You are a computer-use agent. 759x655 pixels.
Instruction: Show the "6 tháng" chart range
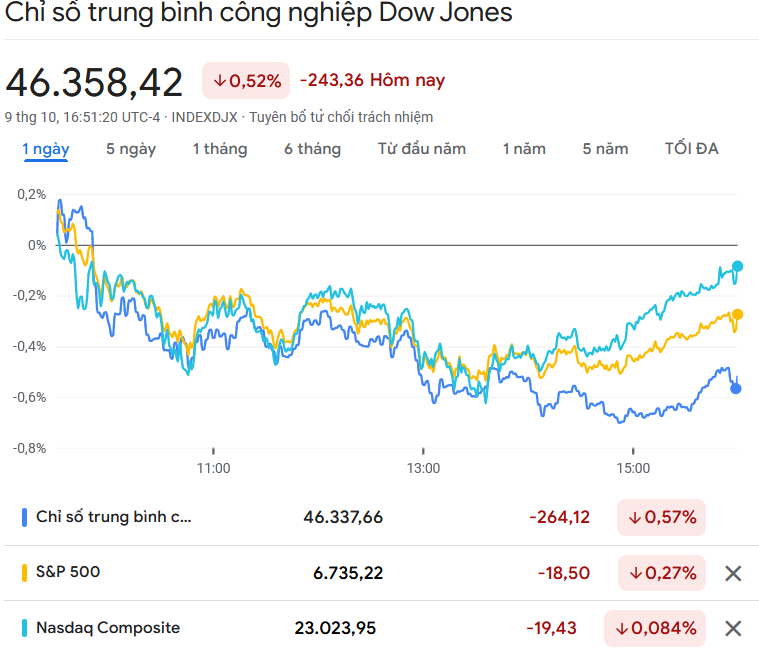pyautogui.click(x=312, y=149)
